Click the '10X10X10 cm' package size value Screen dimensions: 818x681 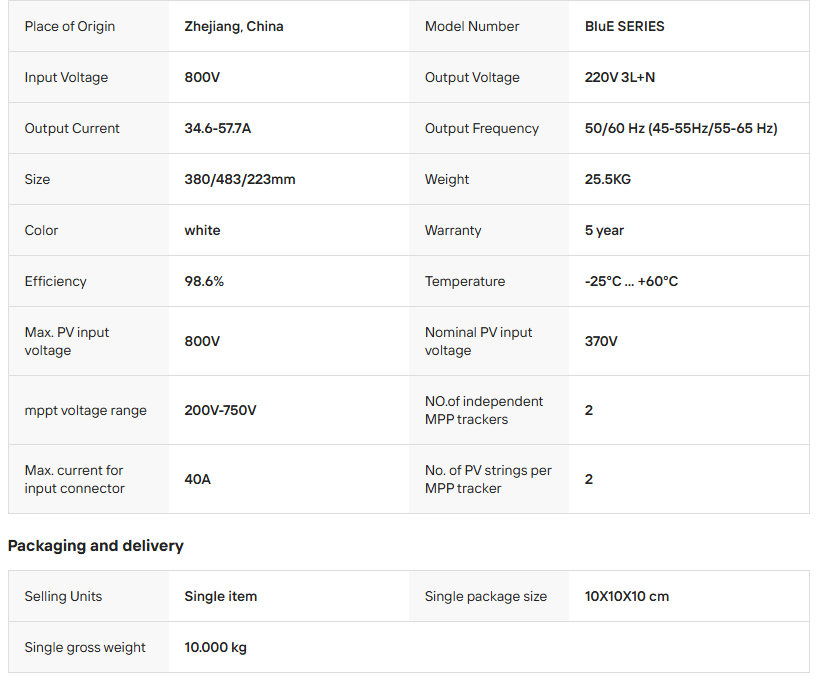click(627, 597)
